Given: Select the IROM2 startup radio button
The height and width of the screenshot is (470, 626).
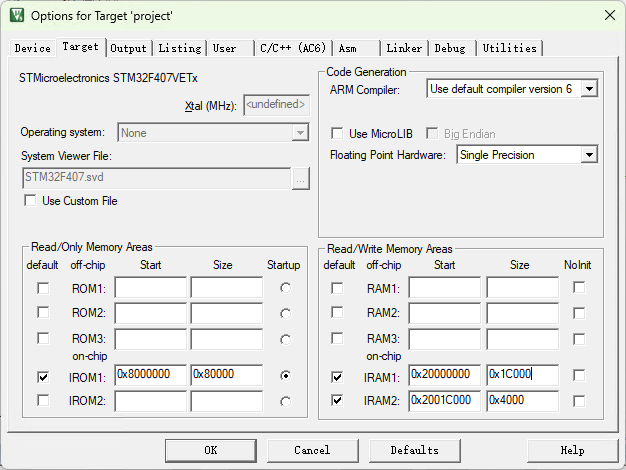Looking at the screenshot, I should point(288,401).
